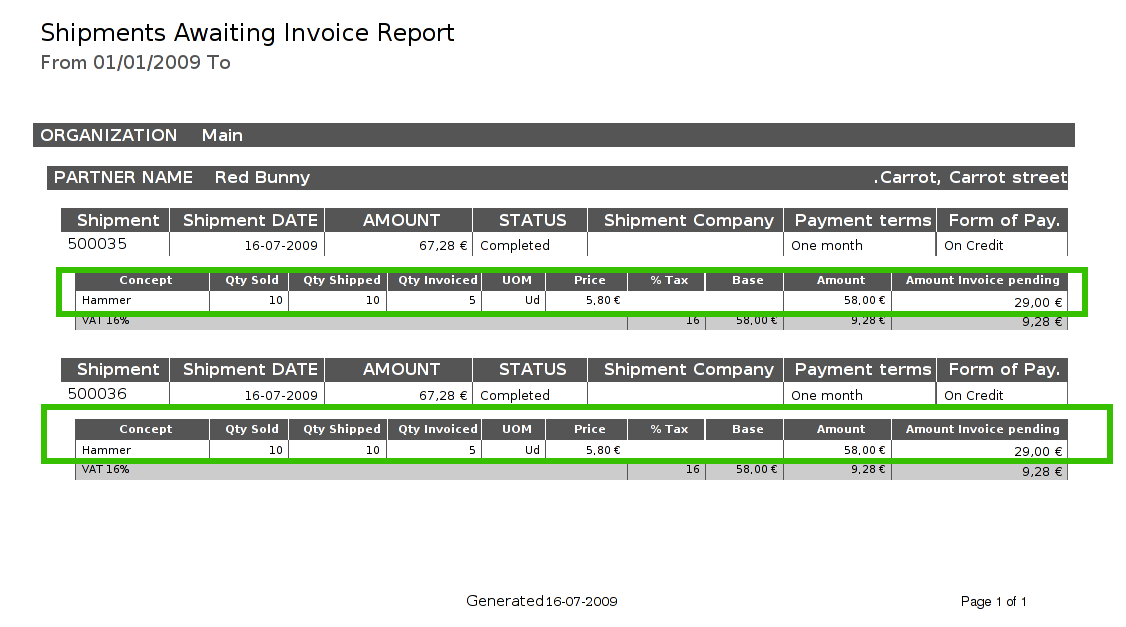Viewport: 1126px width, 627px height.
Task: Click the Generated 16-07-2009 footer text
Action: click(541, 601)
